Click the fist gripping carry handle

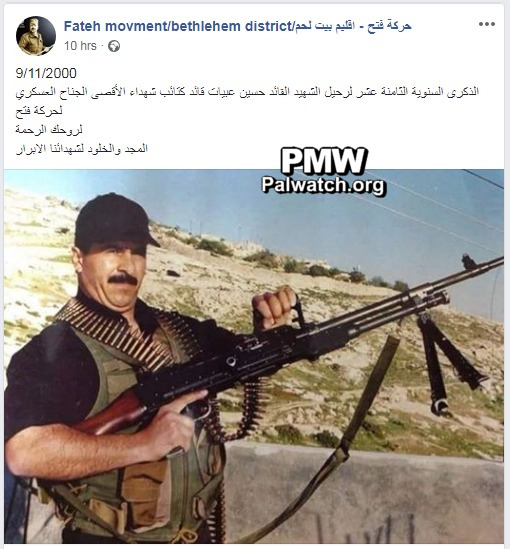(275, 308)
